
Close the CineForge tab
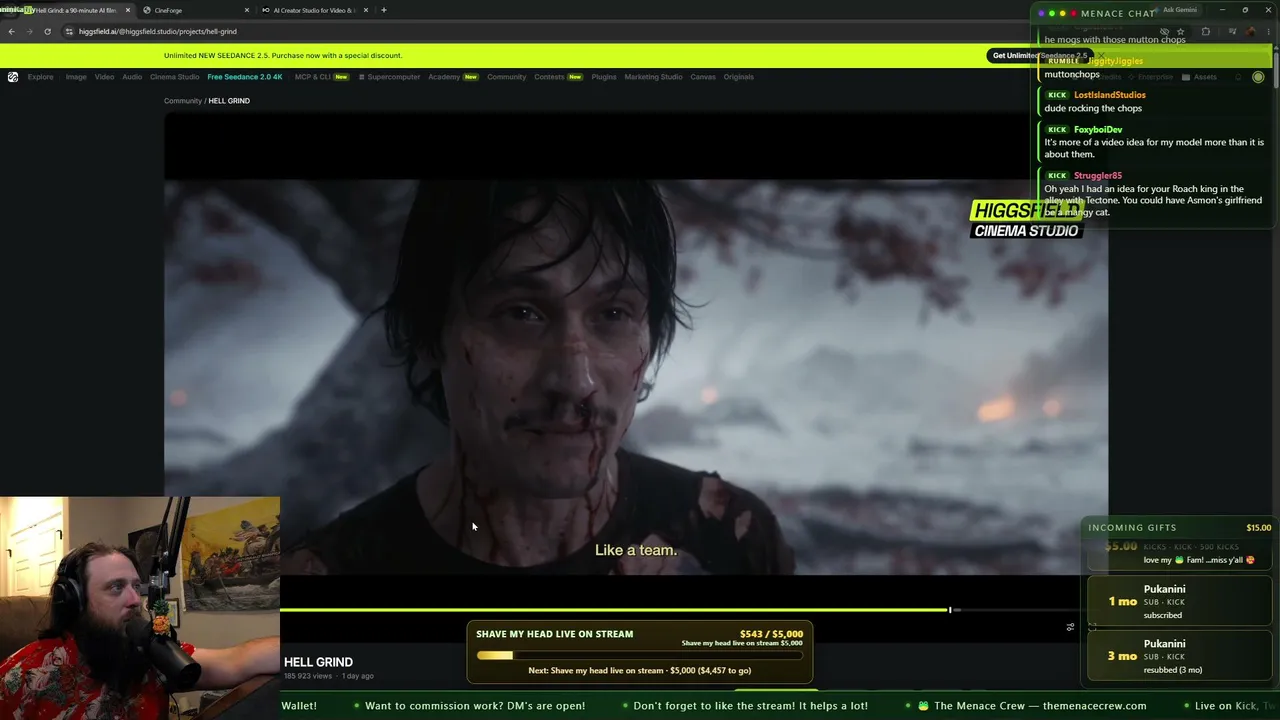(x=247, y=10)
